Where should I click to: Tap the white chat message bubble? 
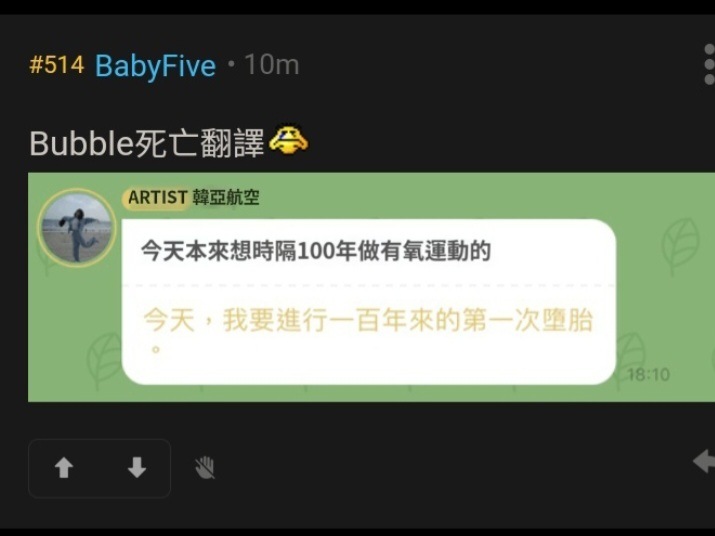(x=369, y=302)
